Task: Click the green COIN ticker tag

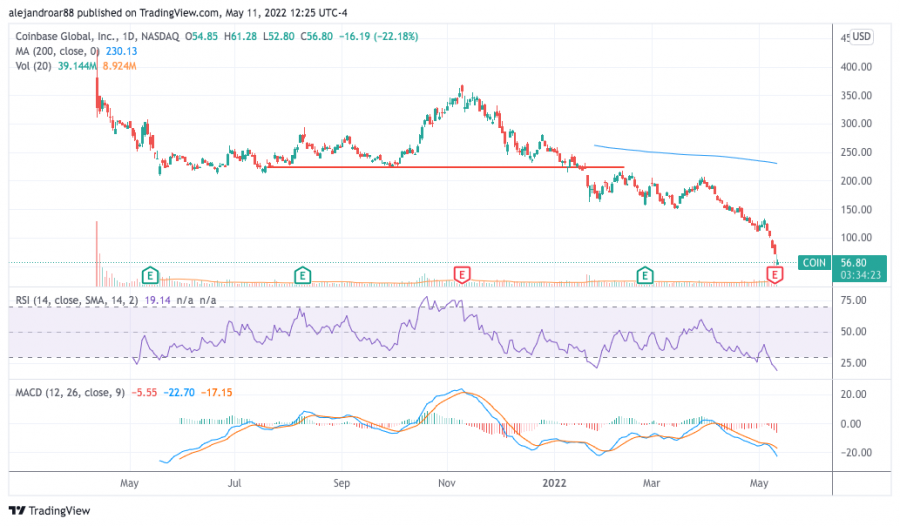Action: pyautogui.click(x=814, y=263)
